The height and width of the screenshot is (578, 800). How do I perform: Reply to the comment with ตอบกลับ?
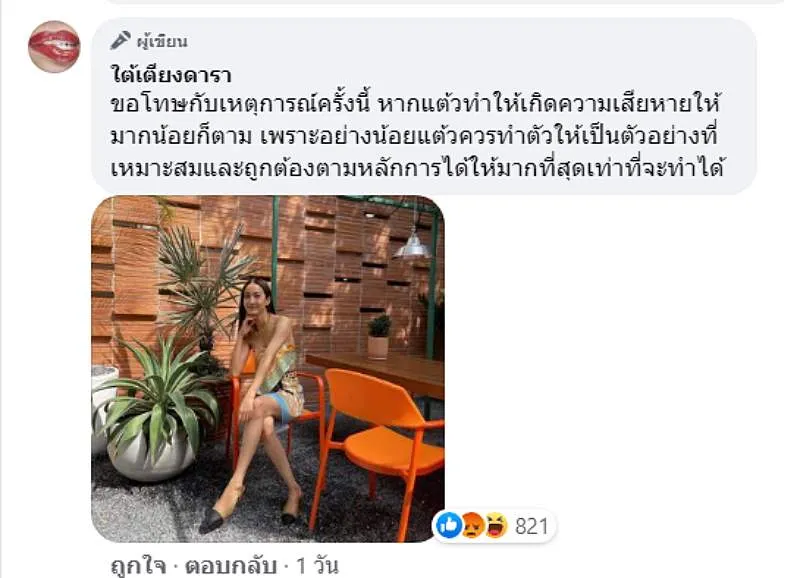[231, 566]
